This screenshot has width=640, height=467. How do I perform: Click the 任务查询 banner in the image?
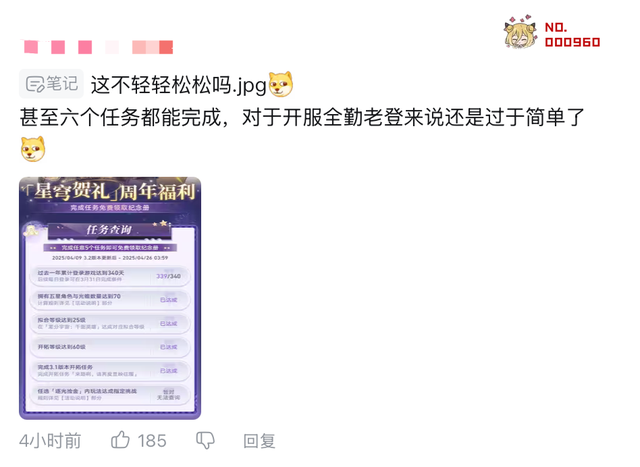tap(109, 230)
